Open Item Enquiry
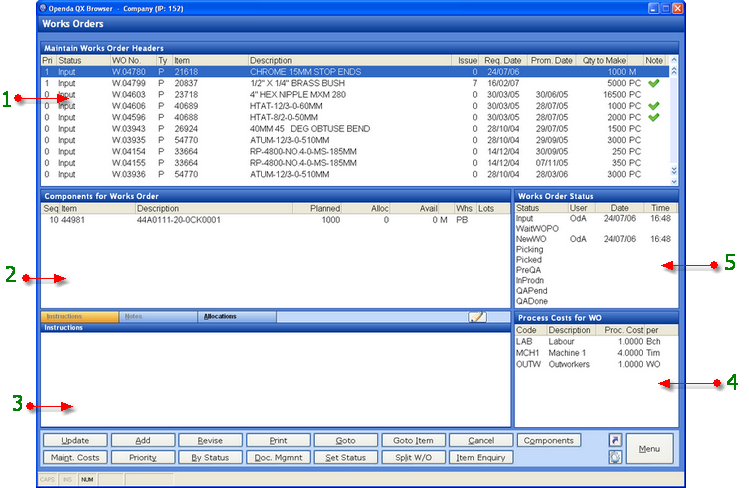The width and height of the screenshot is (749, 488). point(481,457)
